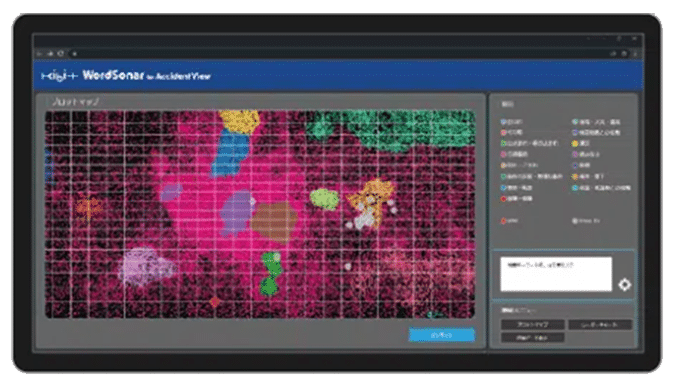This screenshot has width=675, height=389.
Task: Click the crosshair target icon beside the text box
Action: click(x=625, y=284)
